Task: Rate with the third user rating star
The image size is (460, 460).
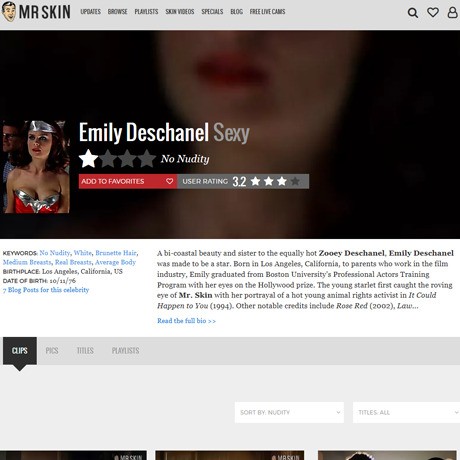Action: pyautogui.click(x=282, y=181)
